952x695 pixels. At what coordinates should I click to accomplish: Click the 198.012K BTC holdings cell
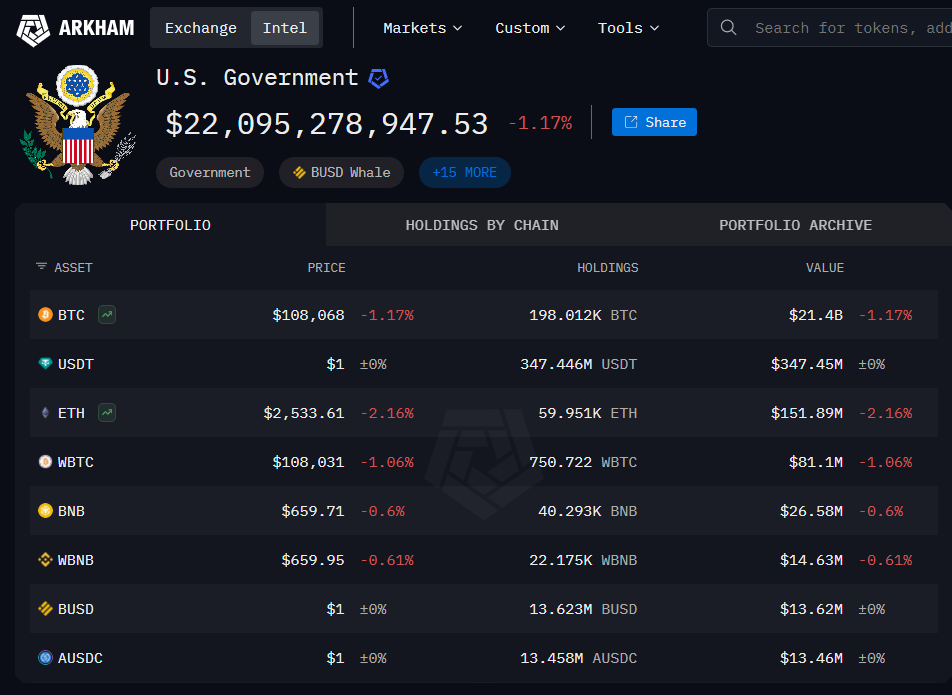[583, 315]
